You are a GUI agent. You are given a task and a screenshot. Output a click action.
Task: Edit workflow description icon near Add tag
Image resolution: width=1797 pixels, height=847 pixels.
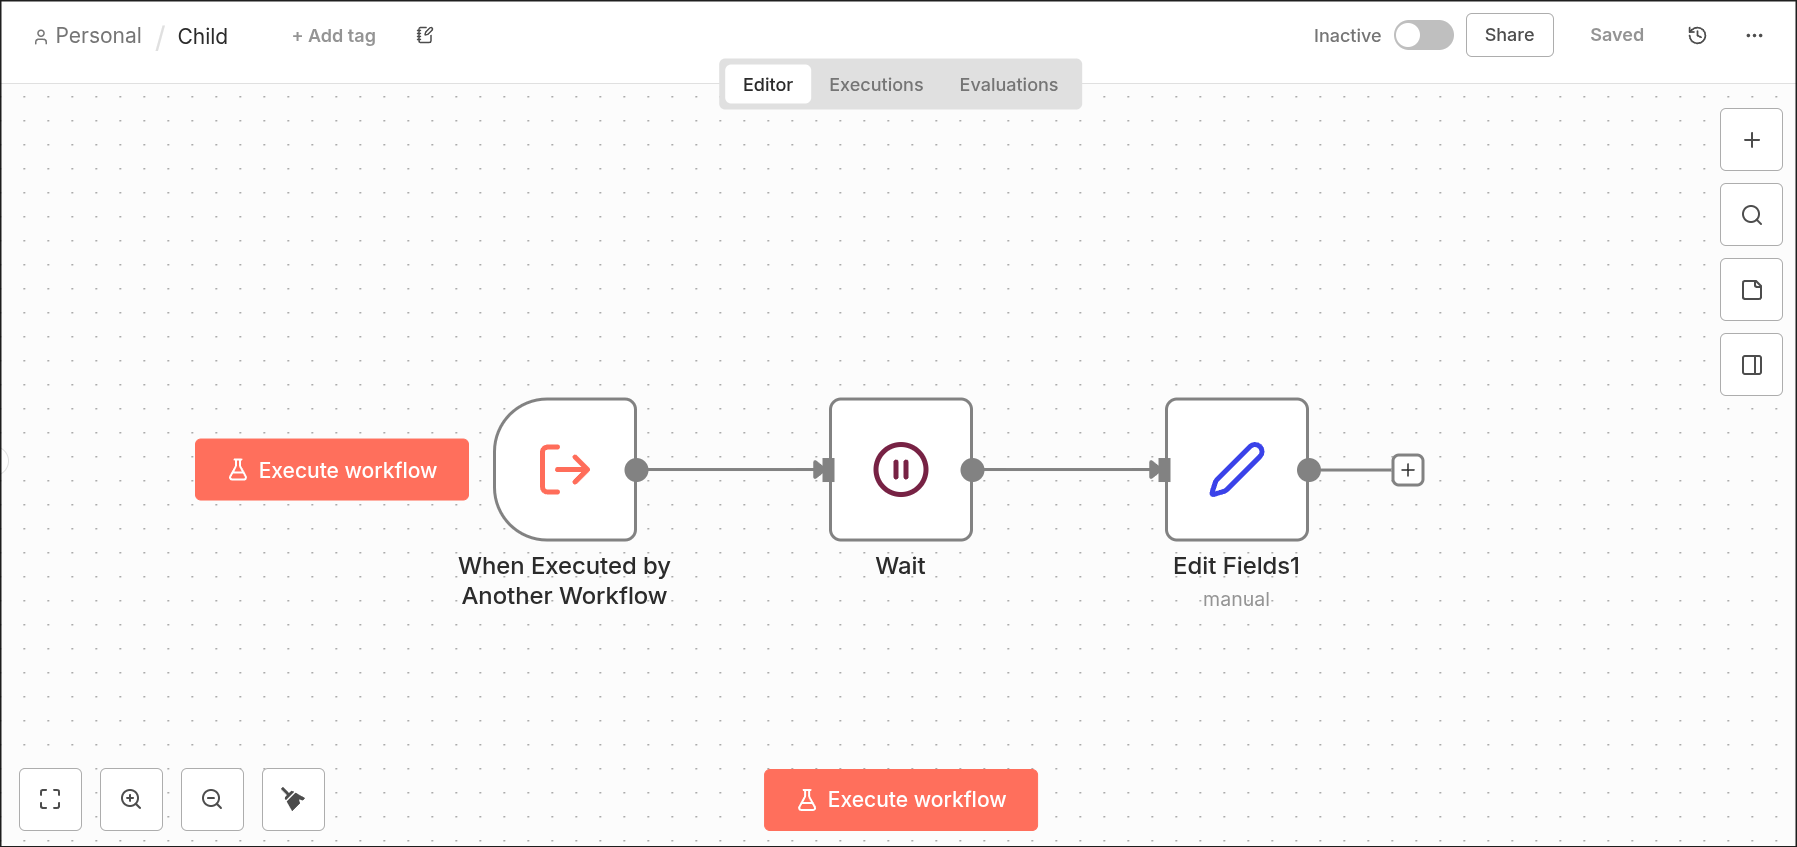point(425,36)
